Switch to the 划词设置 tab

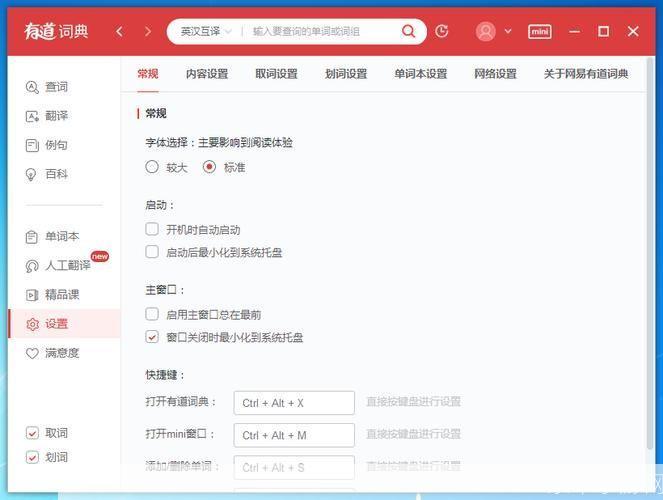tap(346, 74)
